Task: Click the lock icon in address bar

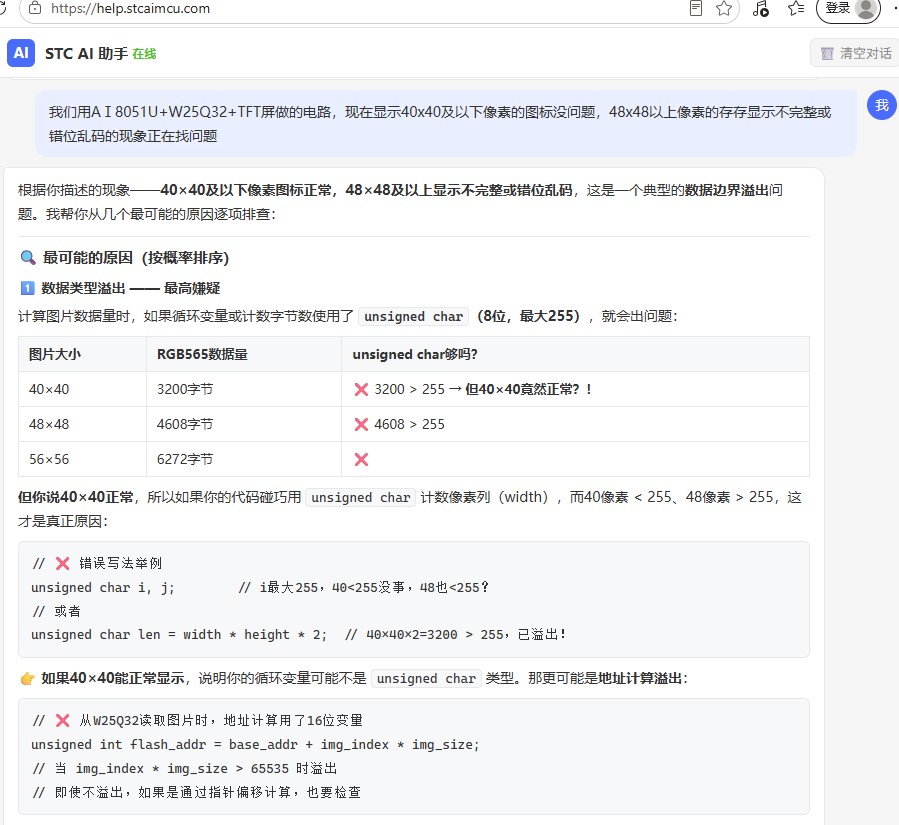Action: click(x=35, y=8)
